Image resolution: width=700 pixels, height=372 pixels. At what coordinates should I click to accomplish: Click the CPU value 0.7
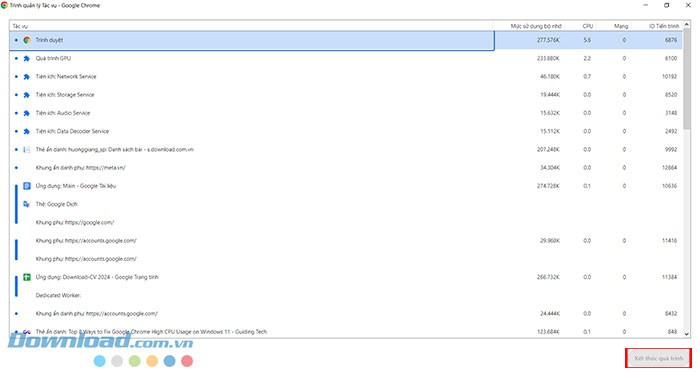(x=587, y=77)
